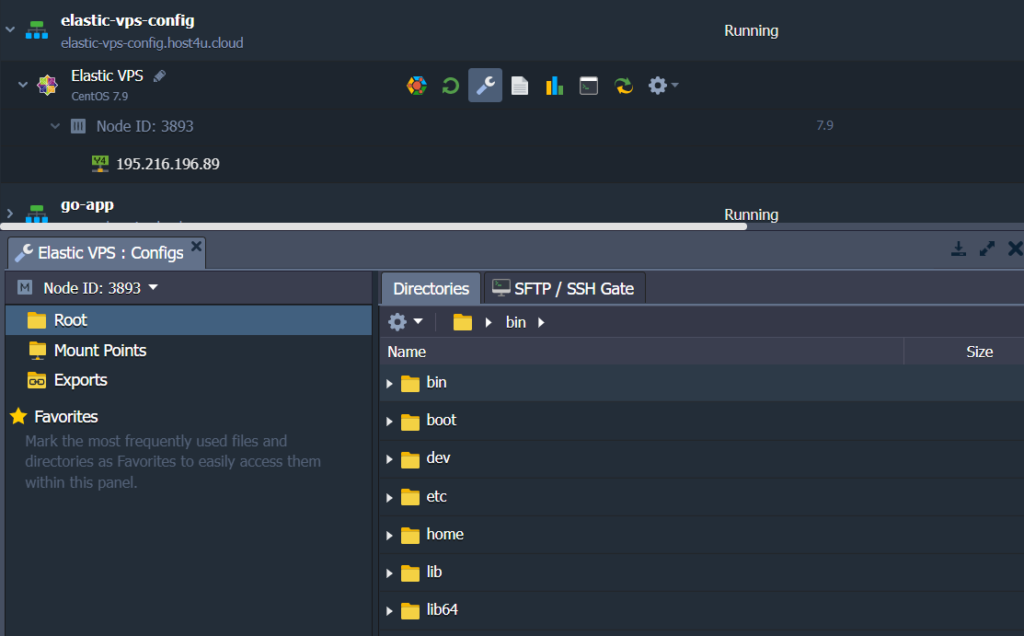This screenshot has height=636, width=1024.
Task: Click the expand panel arrows icon
Action: (x=987, y=249)
